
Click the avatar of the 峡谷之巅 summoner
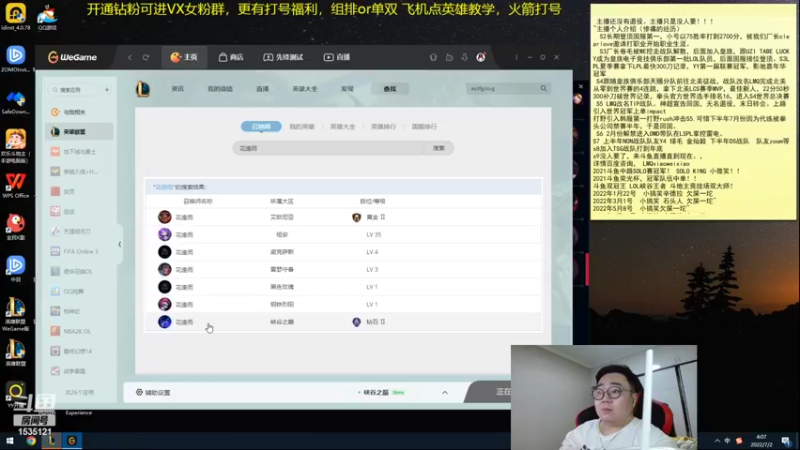[164, 321]
